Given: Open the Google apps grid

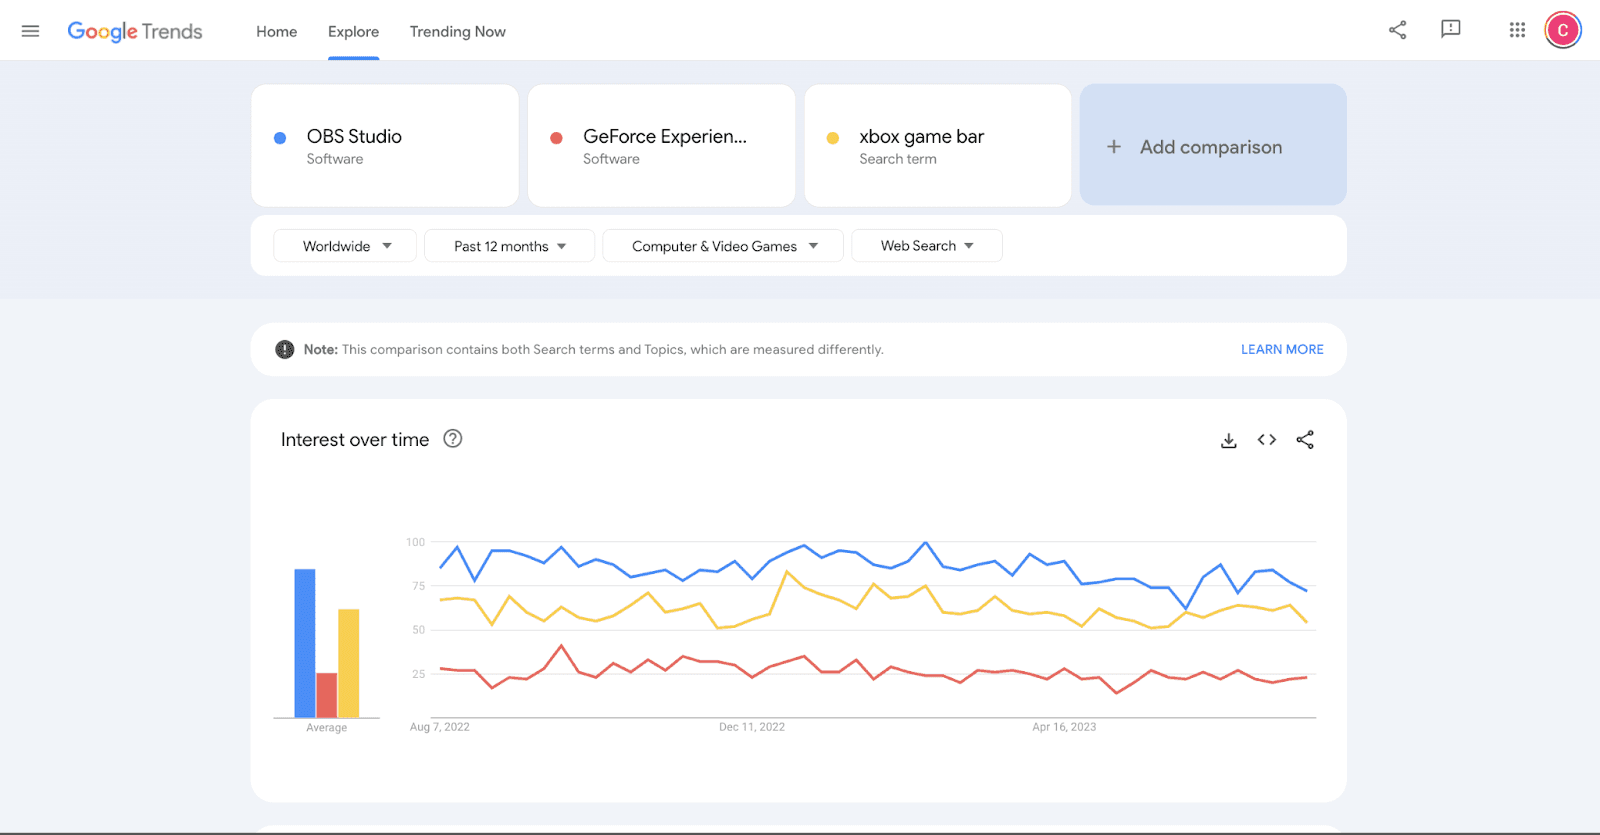Looking at the screenshot, I should (x=1517, y=30).
